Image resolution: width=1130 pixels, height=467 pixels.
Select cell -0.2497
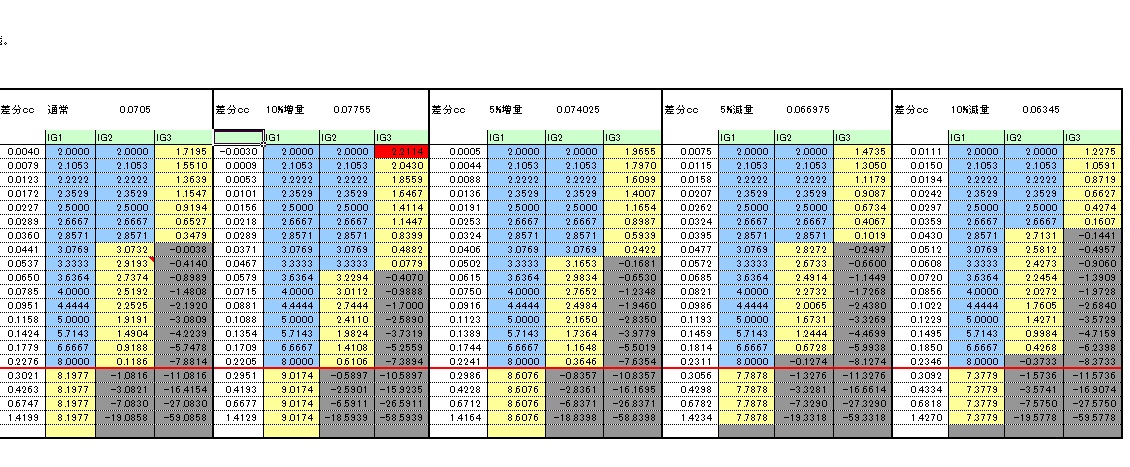tap(862, 249)
